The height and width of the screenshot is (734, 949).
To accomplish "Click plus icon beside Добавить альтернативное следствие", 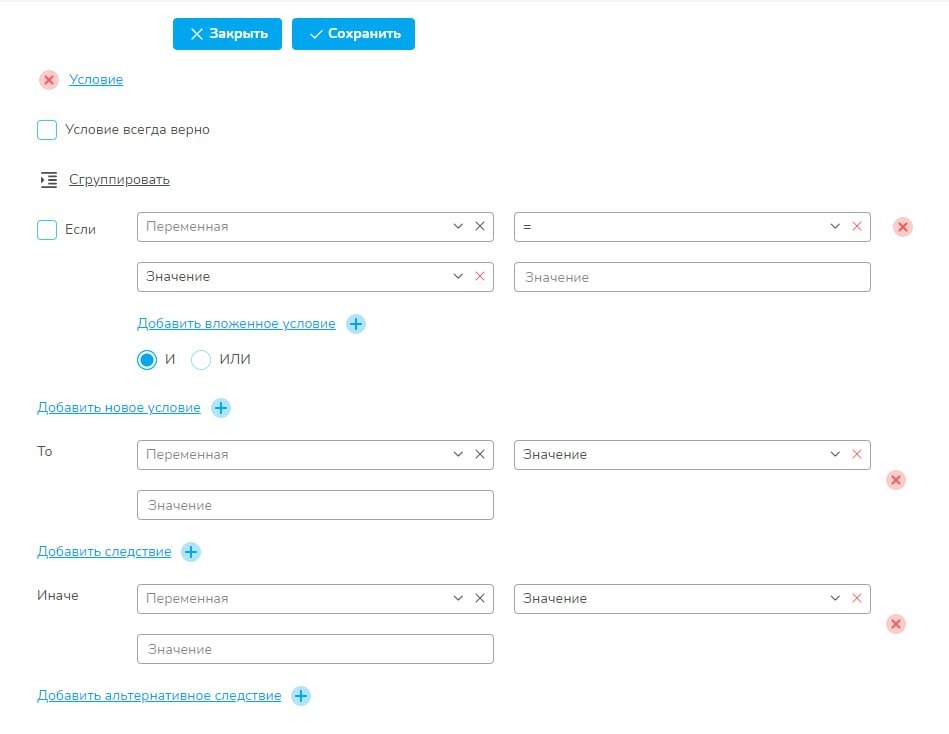I will coord(301,696).
